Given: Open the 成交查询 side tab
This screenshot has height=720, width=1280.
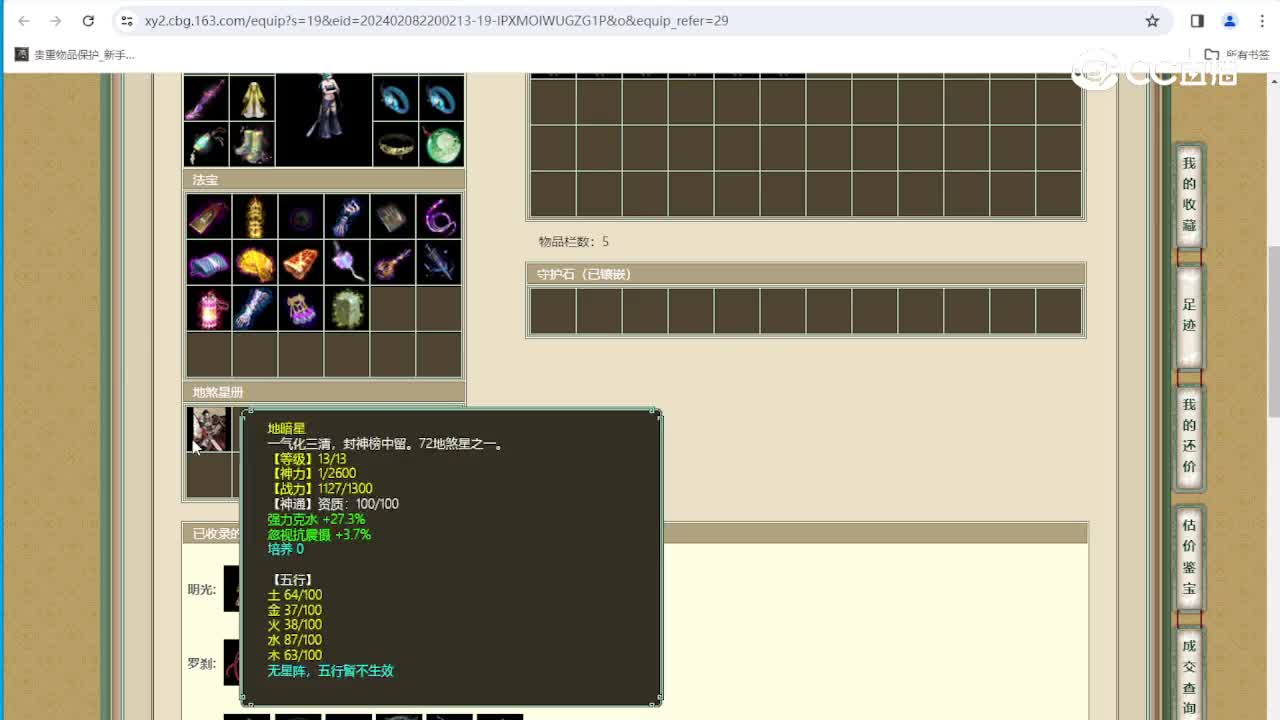Looking at the screenshot, I should pos(1189,675).
